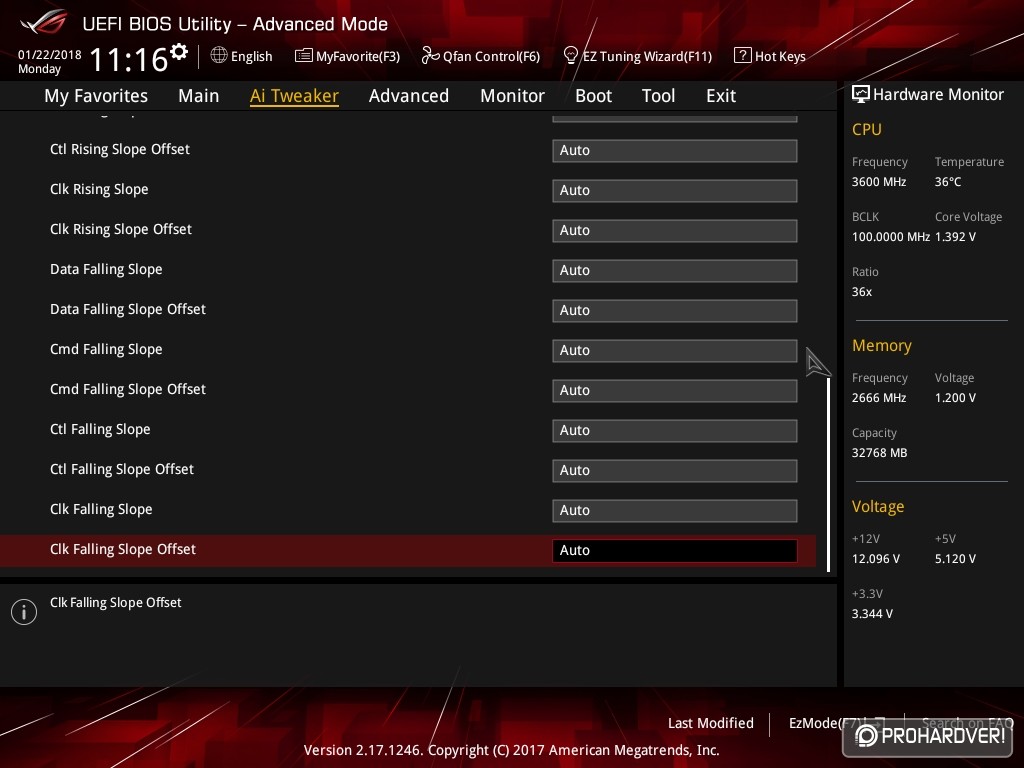Open the My Favorites tab
The width and height of the screenshot is (1024, 768).
click(96, 96)
